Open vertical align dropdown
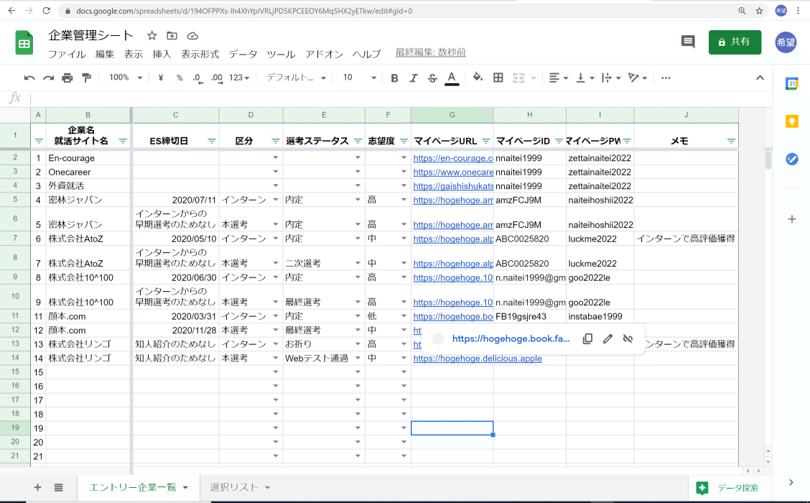The height and width of the screenshot is (503, 810). point(585,78)
